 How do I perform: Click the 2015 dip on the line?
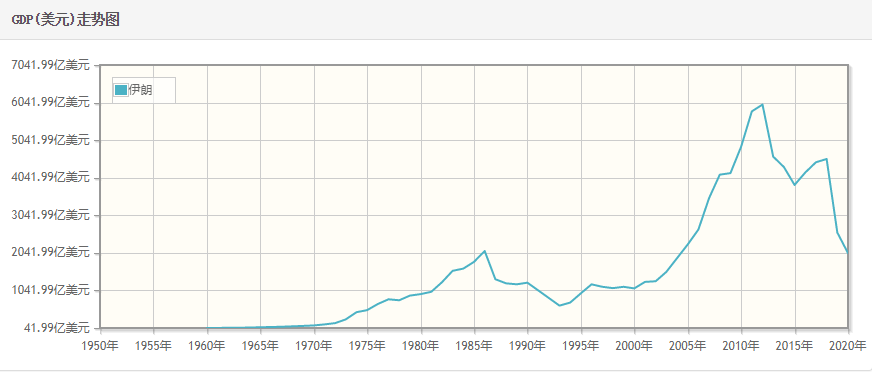pos(795,185)
